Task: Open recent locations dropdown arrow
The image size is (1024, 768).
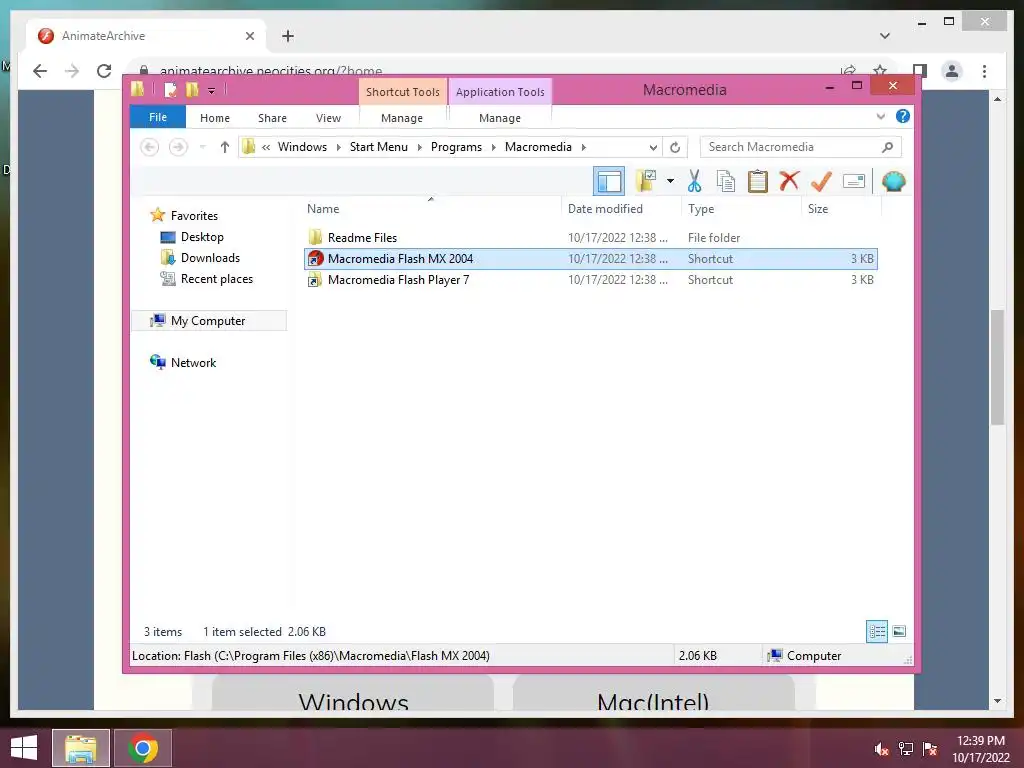Action: click(x=202, y=147)
